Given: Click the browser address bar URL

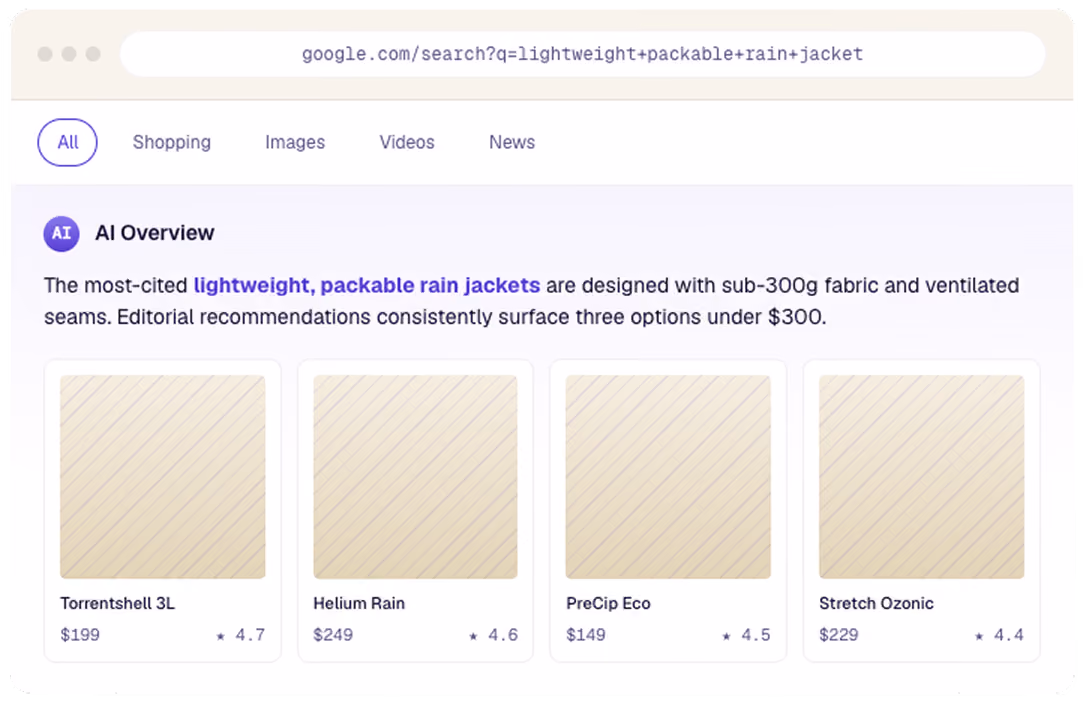Looking at the screenshot, I should [x=582, y=54].
